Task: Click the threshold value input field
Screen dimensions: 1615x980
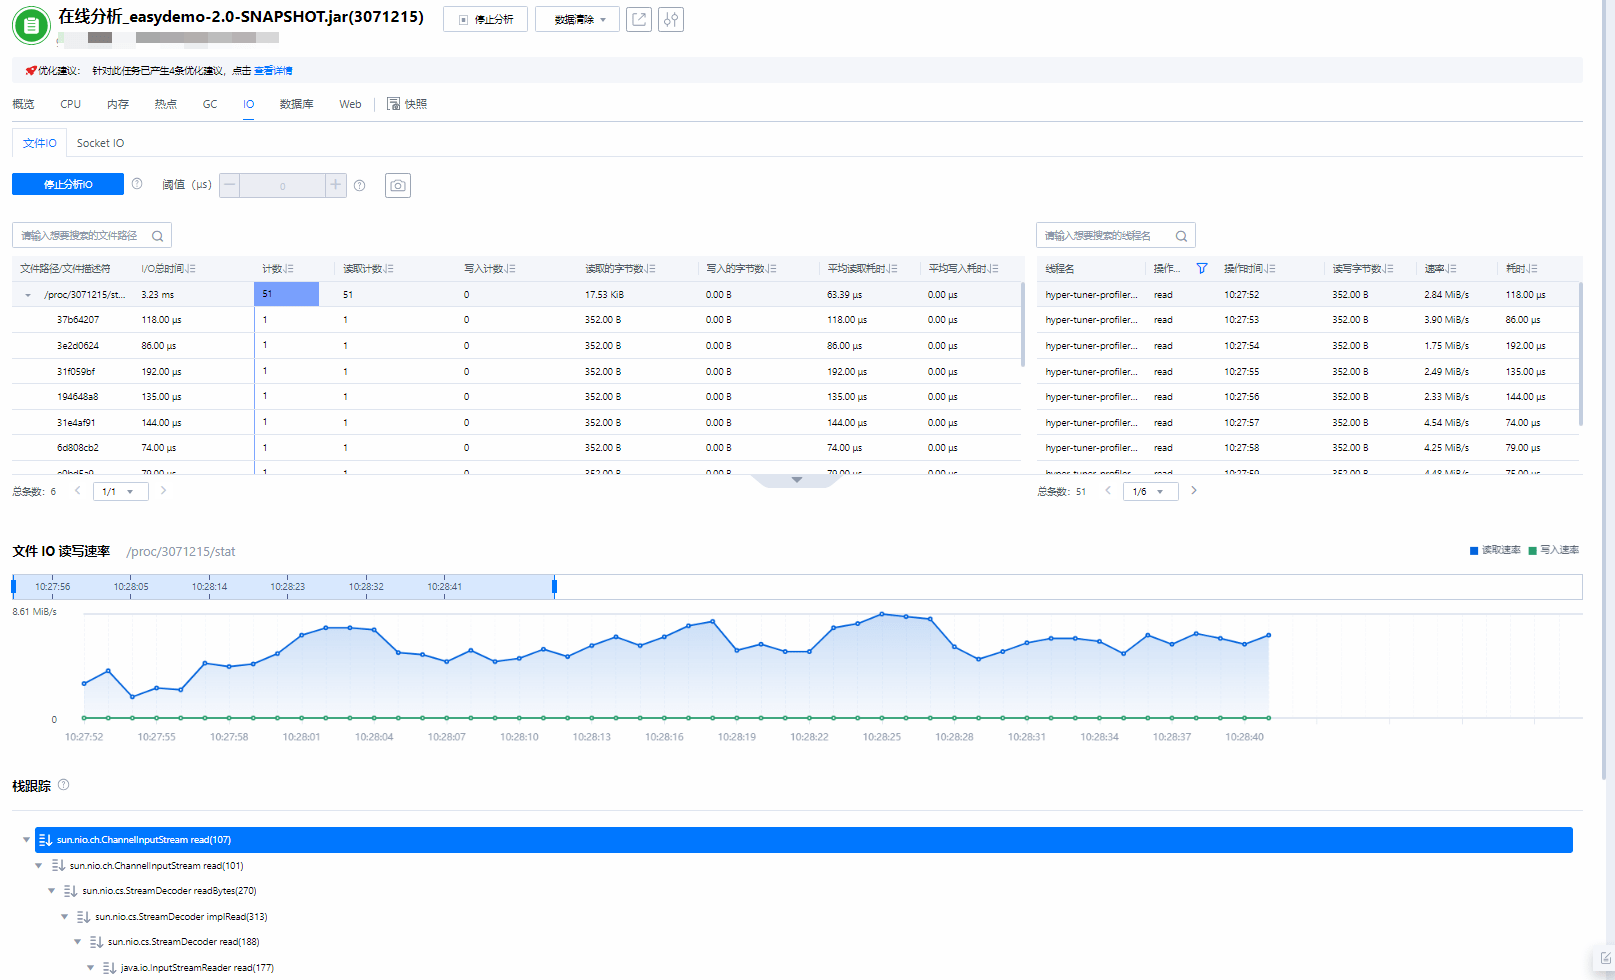Action: click(283, 185)
